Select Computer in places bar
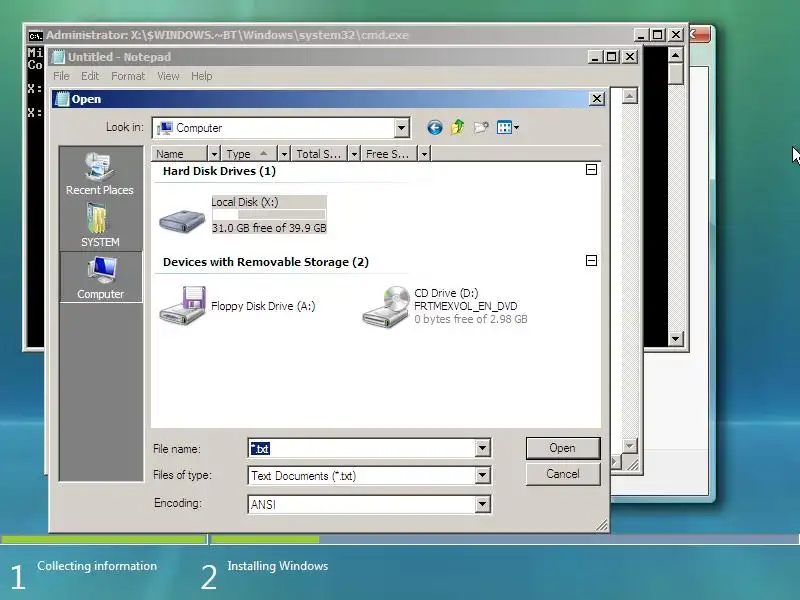The image size is (800, 600). coord(101,277)
